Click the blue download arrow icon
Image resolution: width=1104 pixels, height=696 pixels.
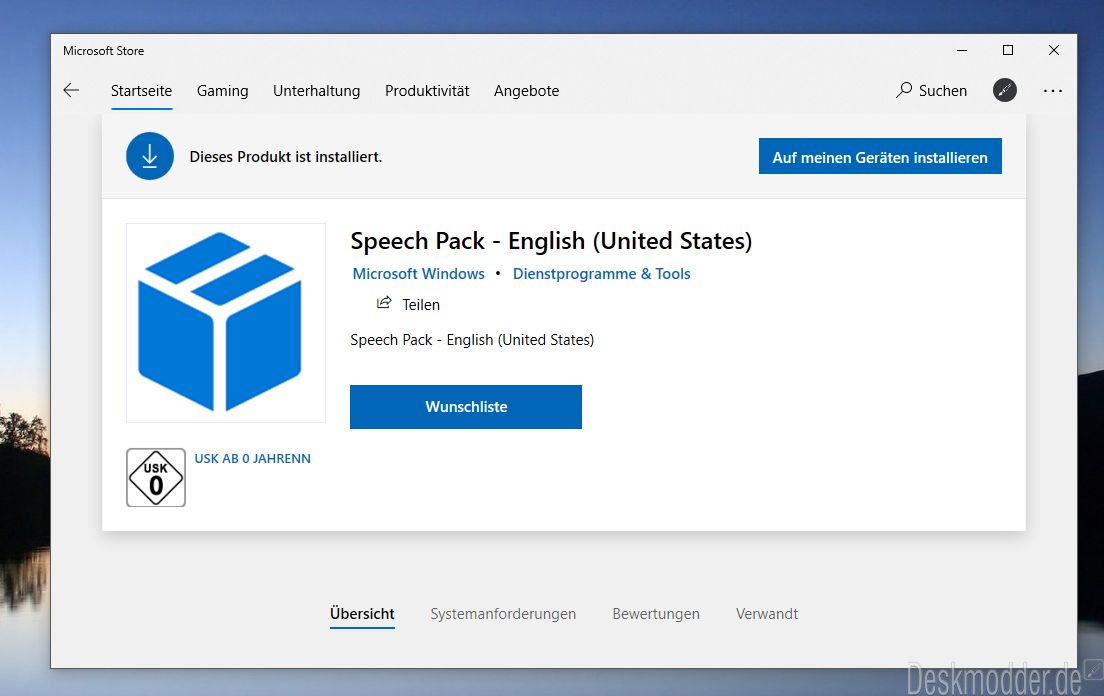[x=150, y=156]
